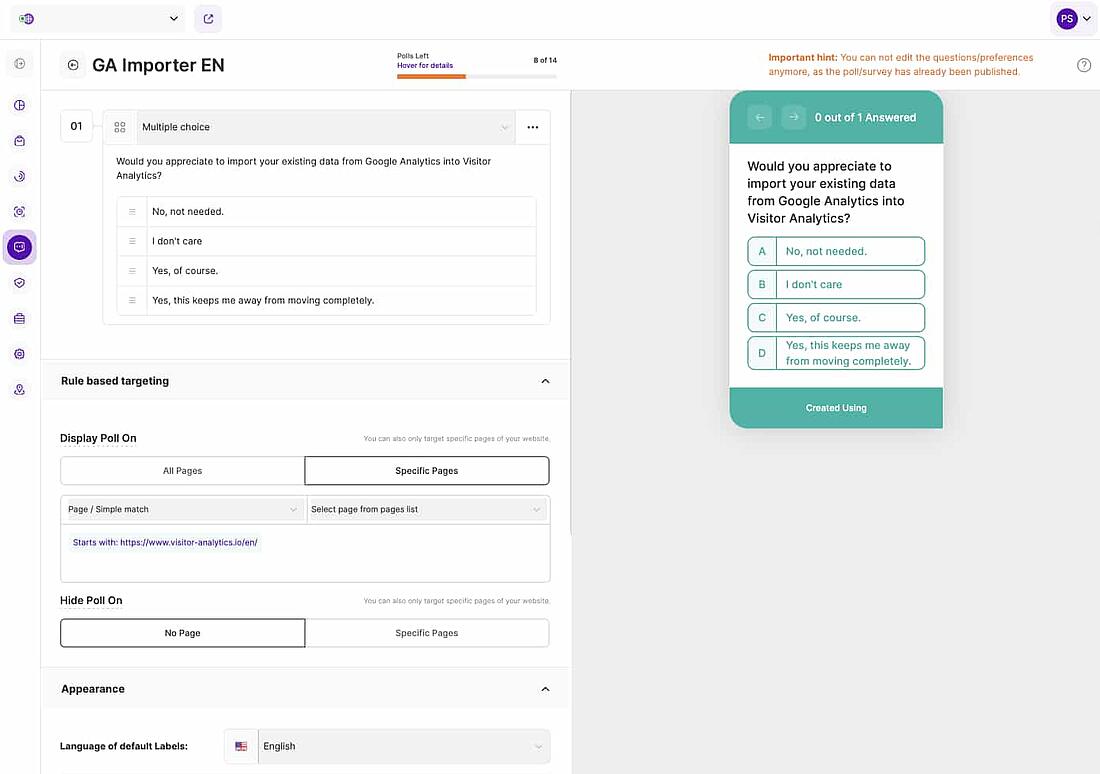
Task: Click the 'Created Using' footer in preview
Action: click(x=836, y=408)
